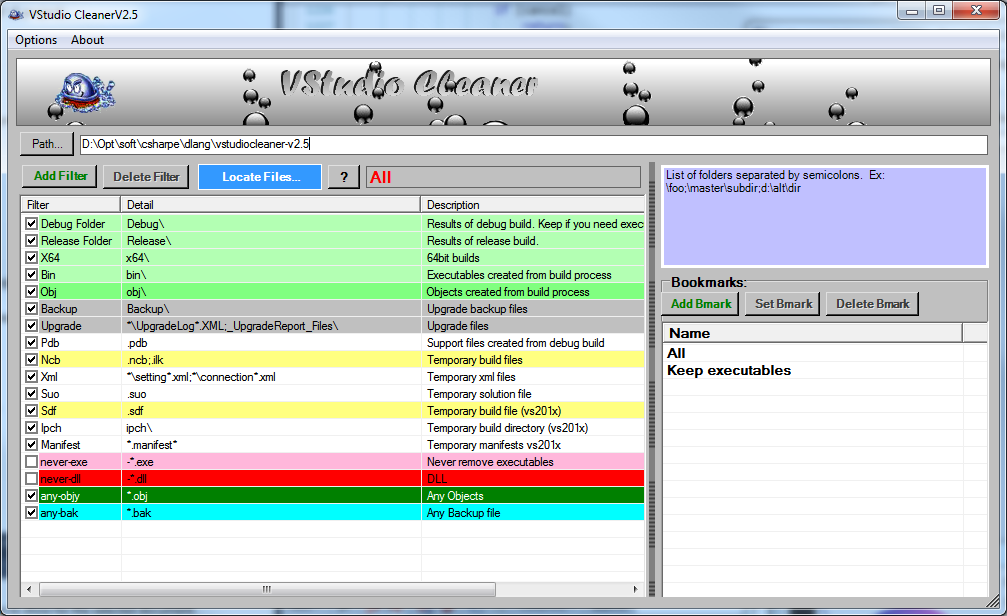Click the VStudio Cleaner title bar app icon
The image size is (1007, 616).
pyautogui.click(x=16, y=13)
